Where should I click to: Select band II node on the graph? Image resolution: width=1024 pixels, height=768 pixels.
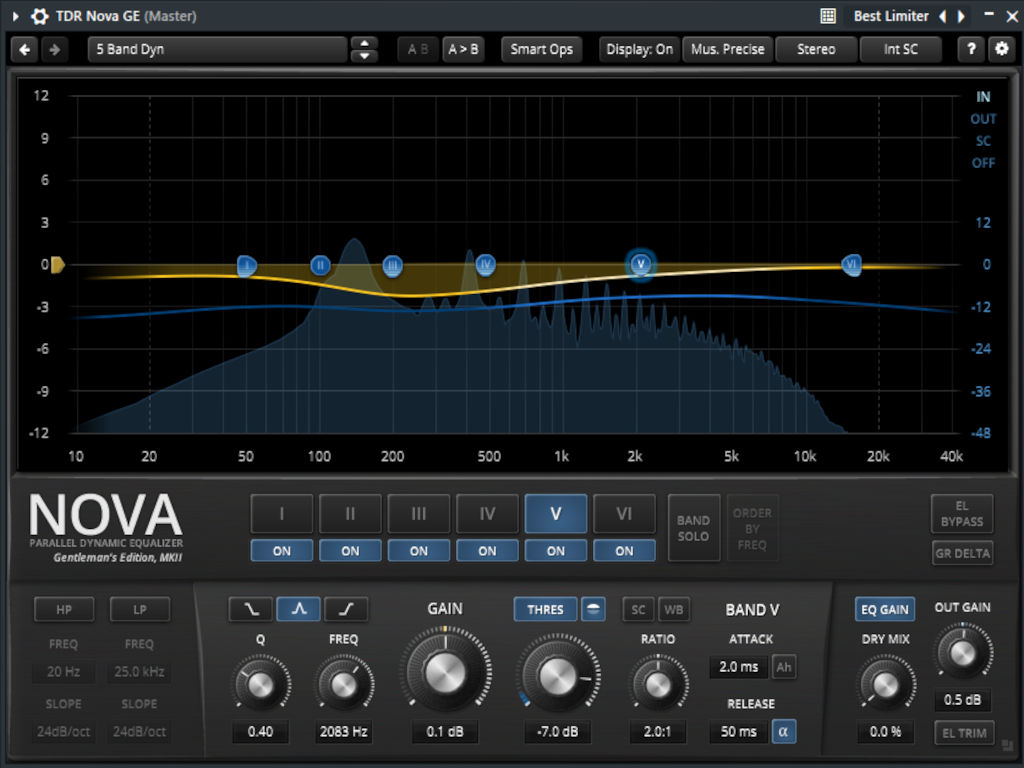[x=320, y=265]
